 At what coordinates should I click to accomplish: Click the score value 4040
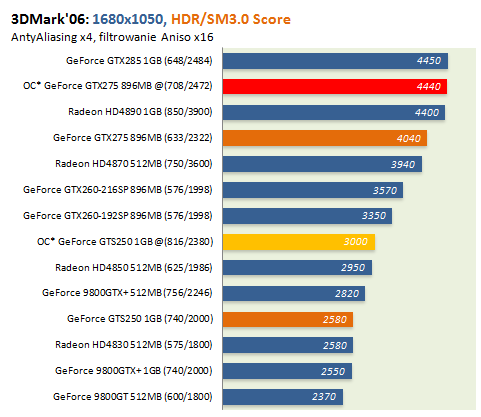[x=409, y=139]
